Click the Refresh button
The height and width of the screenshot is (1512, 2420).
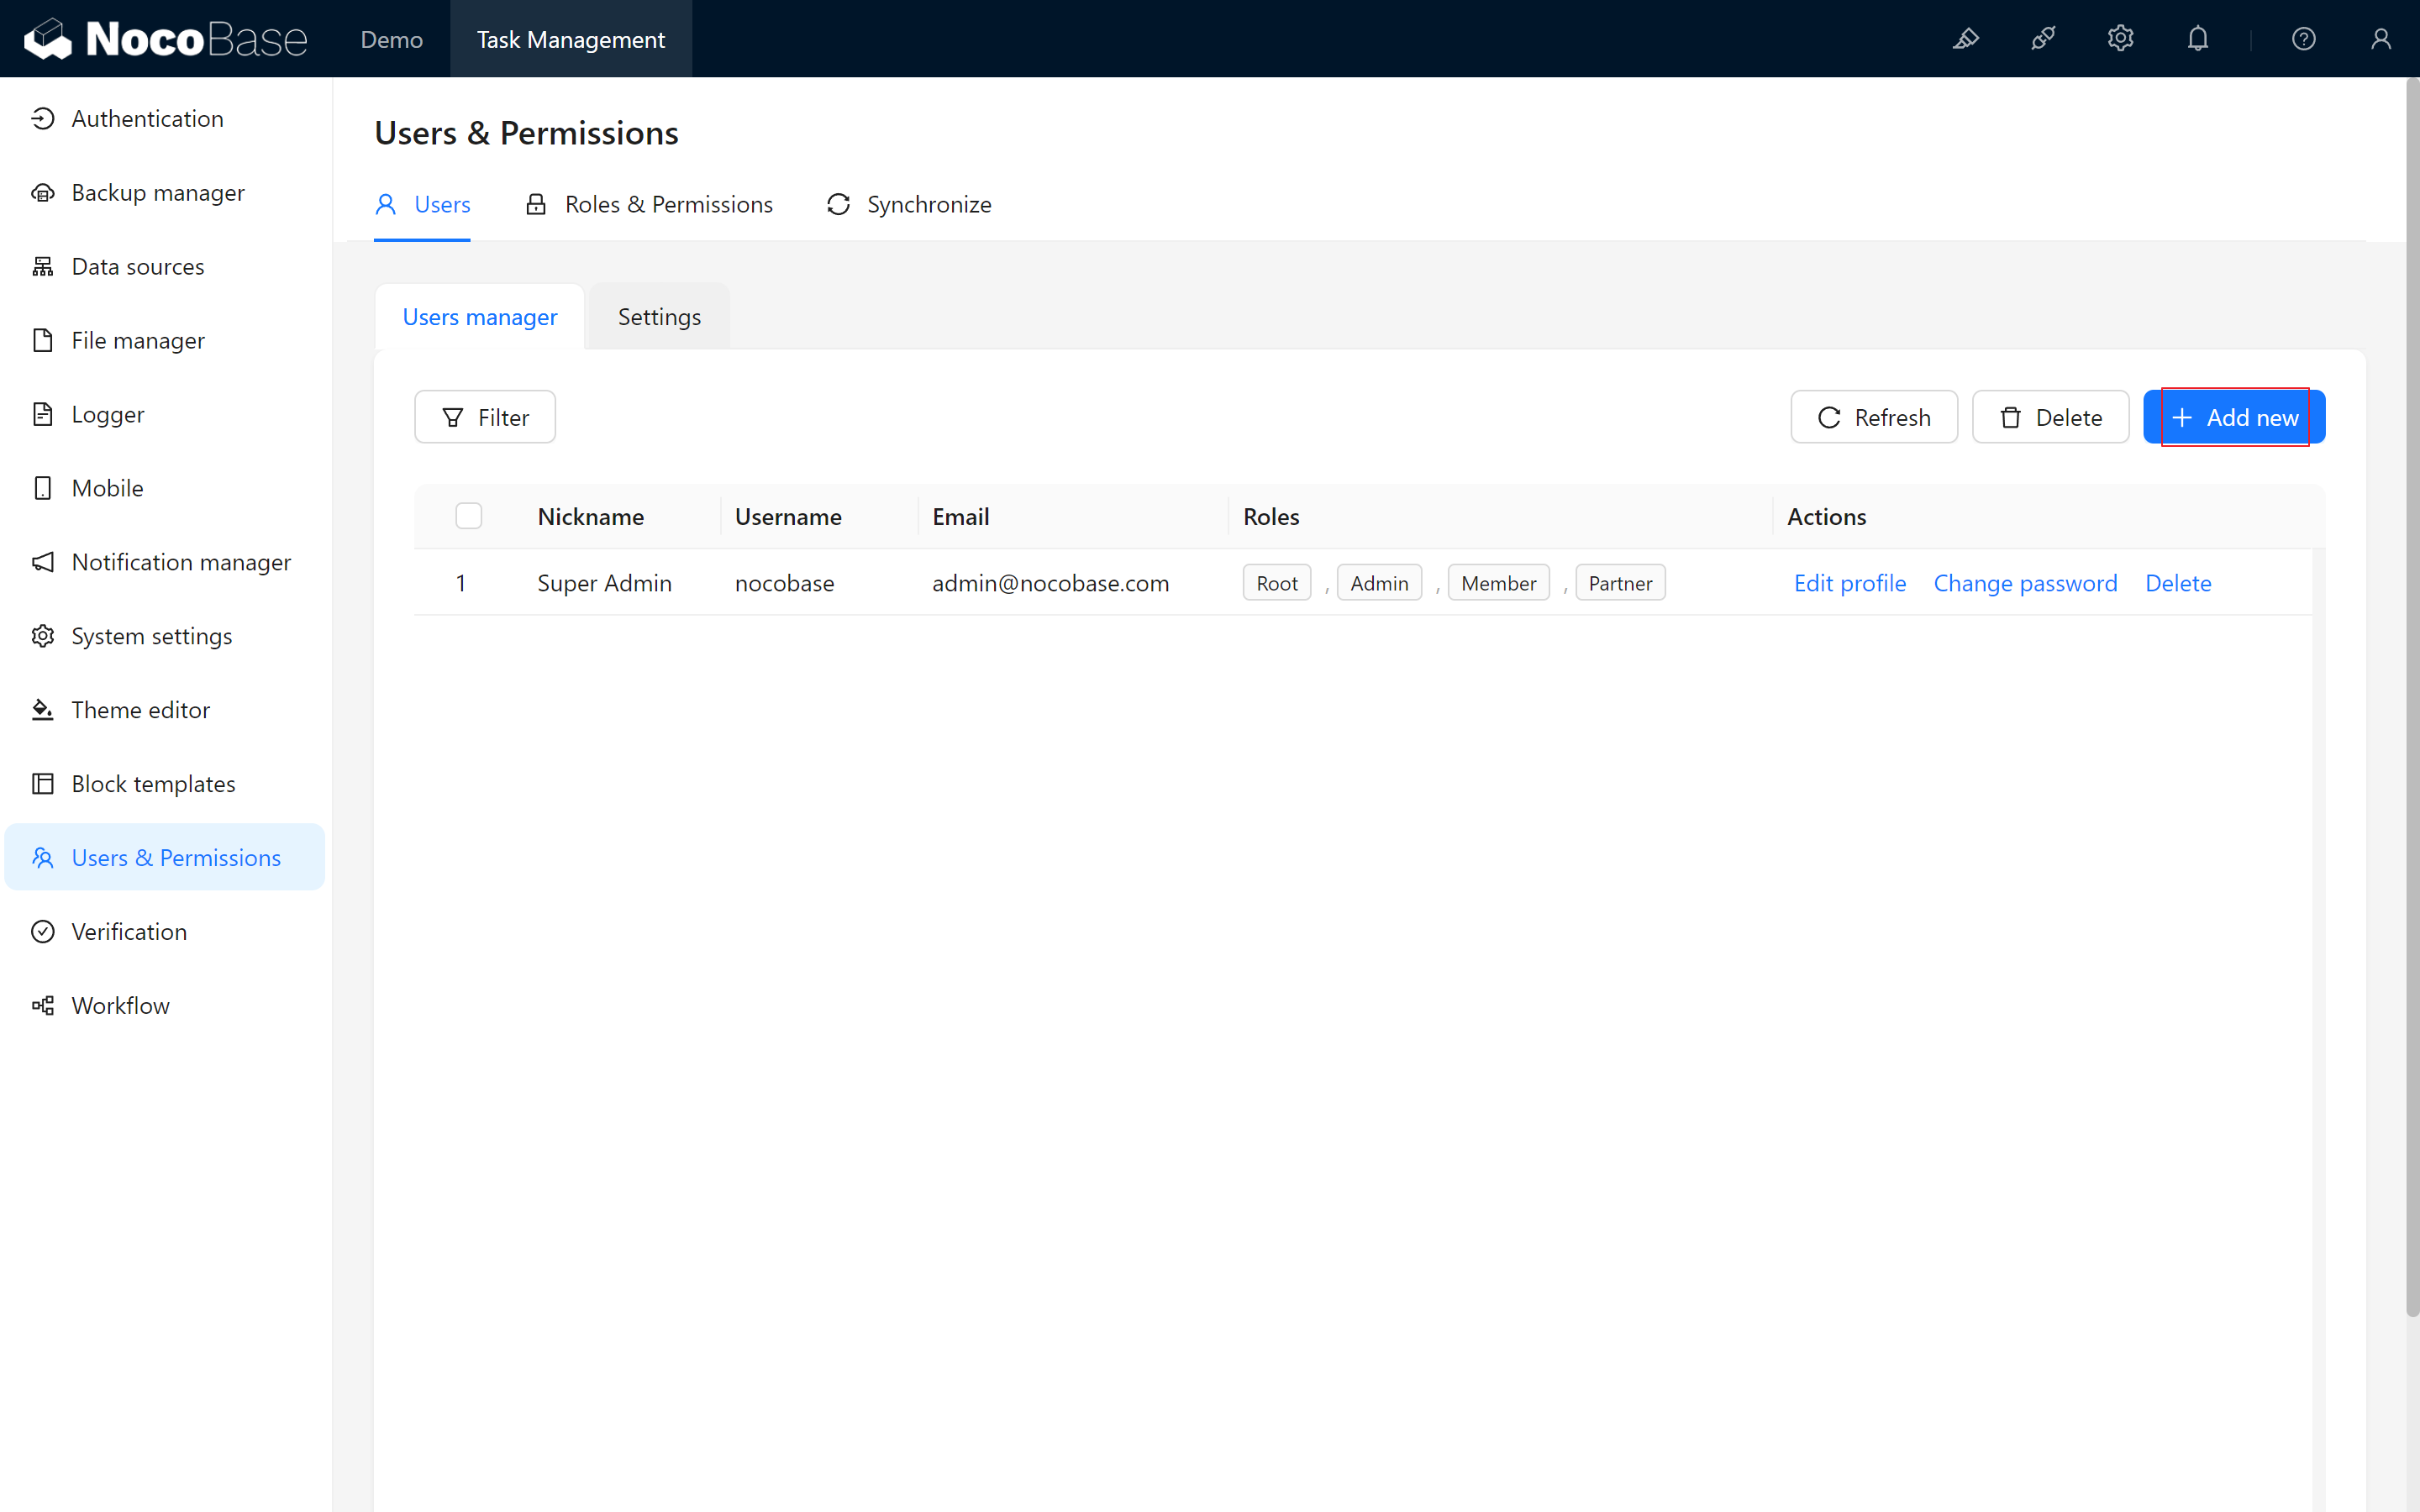[1873, 417]
